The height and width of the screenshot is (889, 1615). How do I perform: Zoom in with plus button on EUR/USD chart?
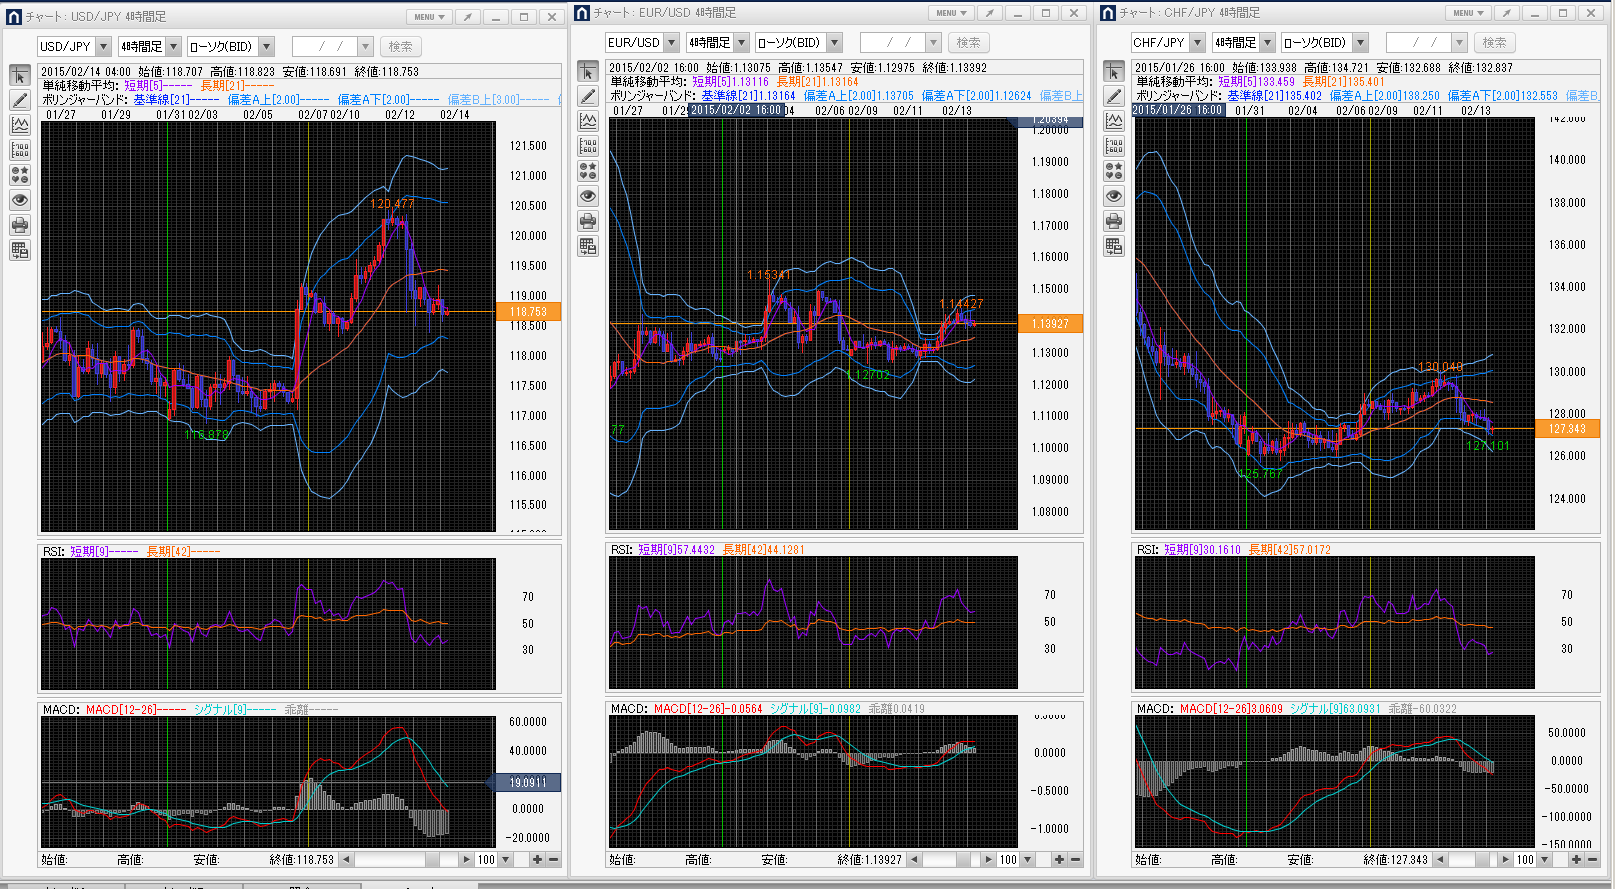pos(1059,860)
